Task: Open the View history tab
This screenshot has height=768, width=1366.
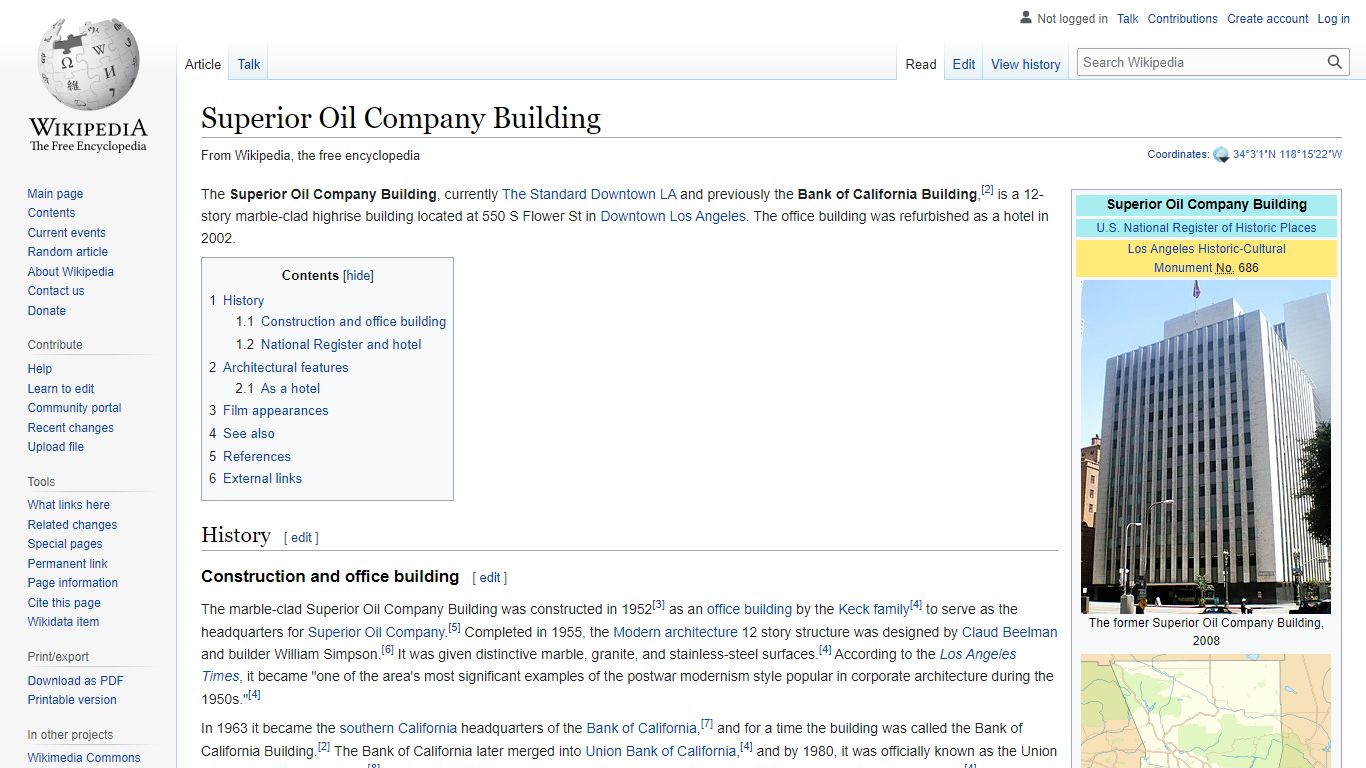Action: click(1026, 64)
